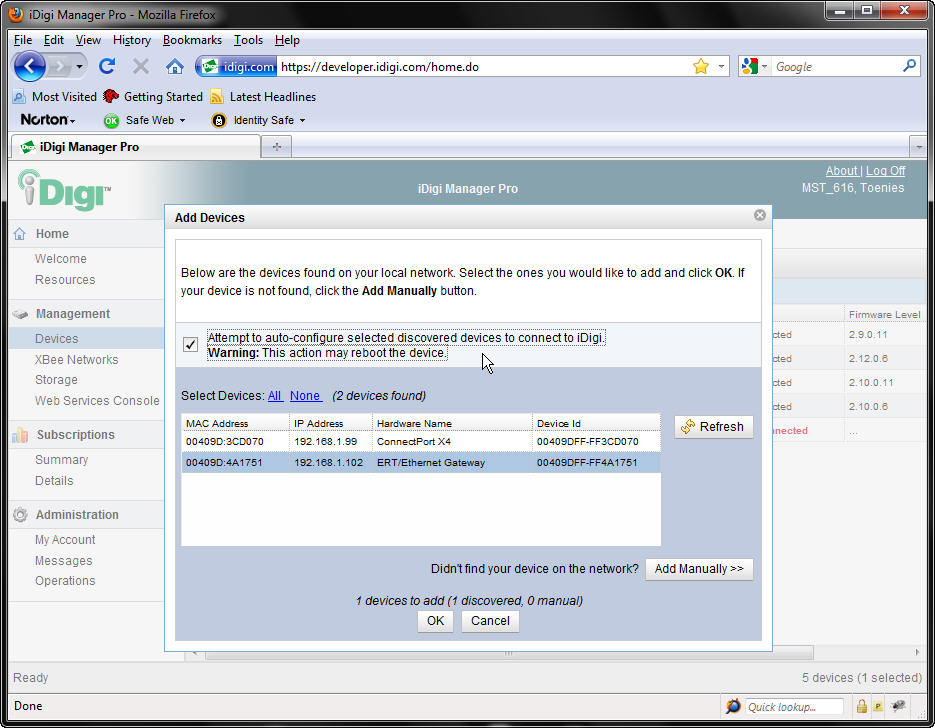Open the Norton toolbar dropdown
Viewport: 935px width, 728px height.
point(49,120)
